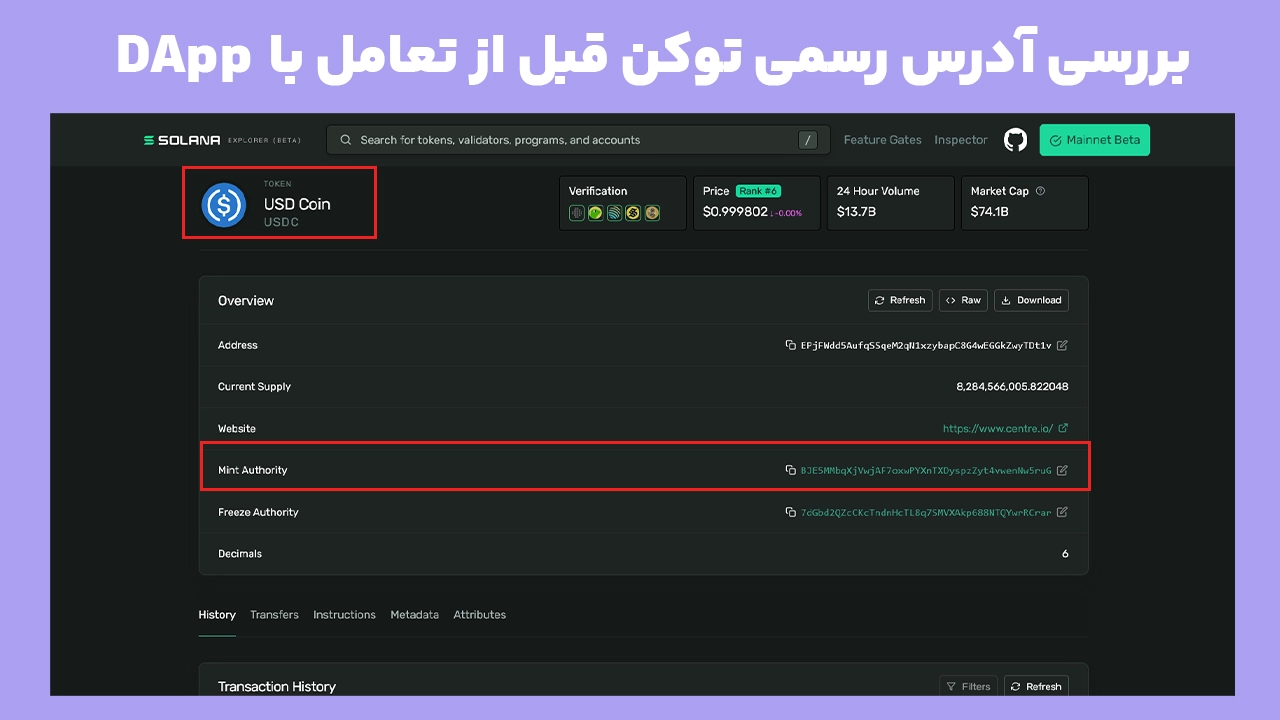Click the search input field
The image size is (1280, 720).
(x=578, y=140)
